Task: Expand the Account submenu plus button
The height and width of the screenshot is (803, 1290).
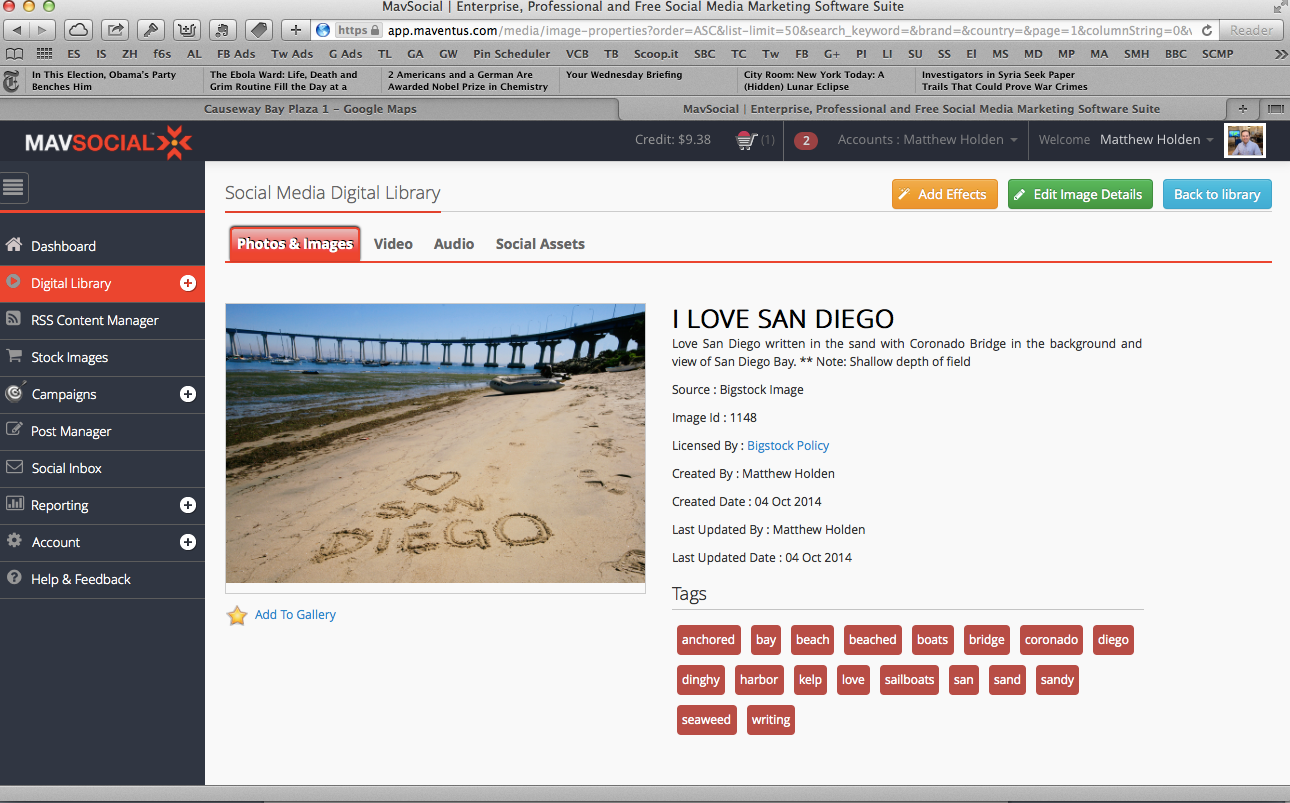Action: (187, 542)
